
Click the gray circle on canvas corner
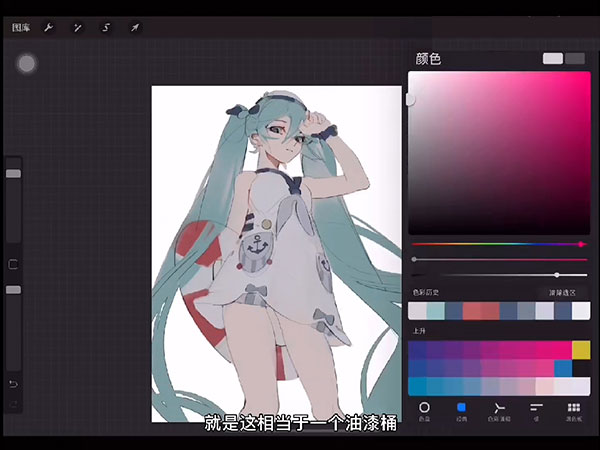(x=27, y=64)
